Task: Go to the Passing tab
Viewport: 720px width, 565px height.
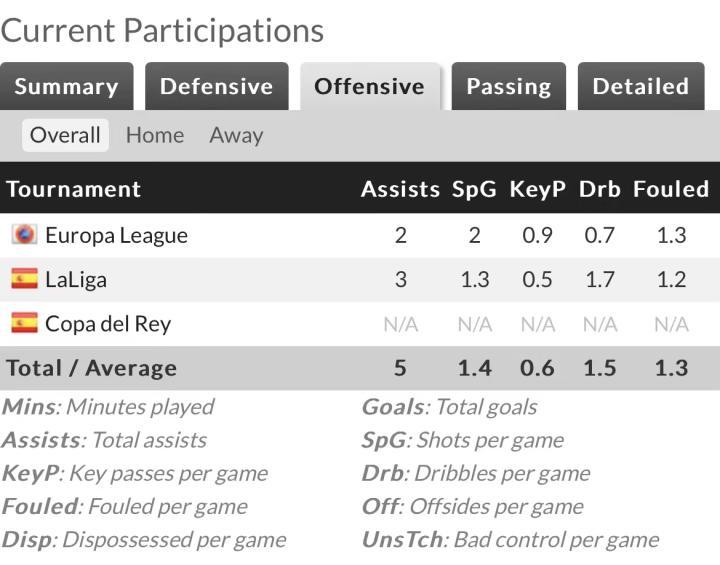Action: (508, 87)
